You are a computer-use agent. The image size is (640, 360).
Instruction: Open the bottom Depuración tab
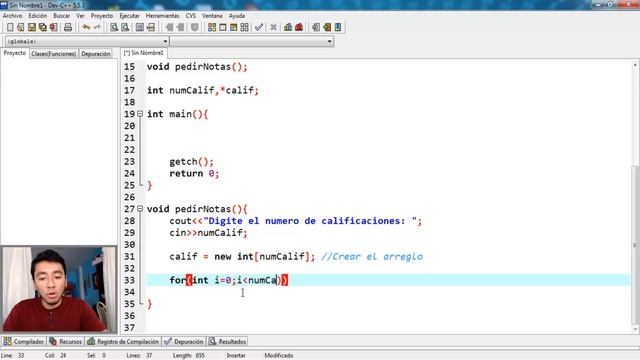pyautogui.click(x=184, y=342)
